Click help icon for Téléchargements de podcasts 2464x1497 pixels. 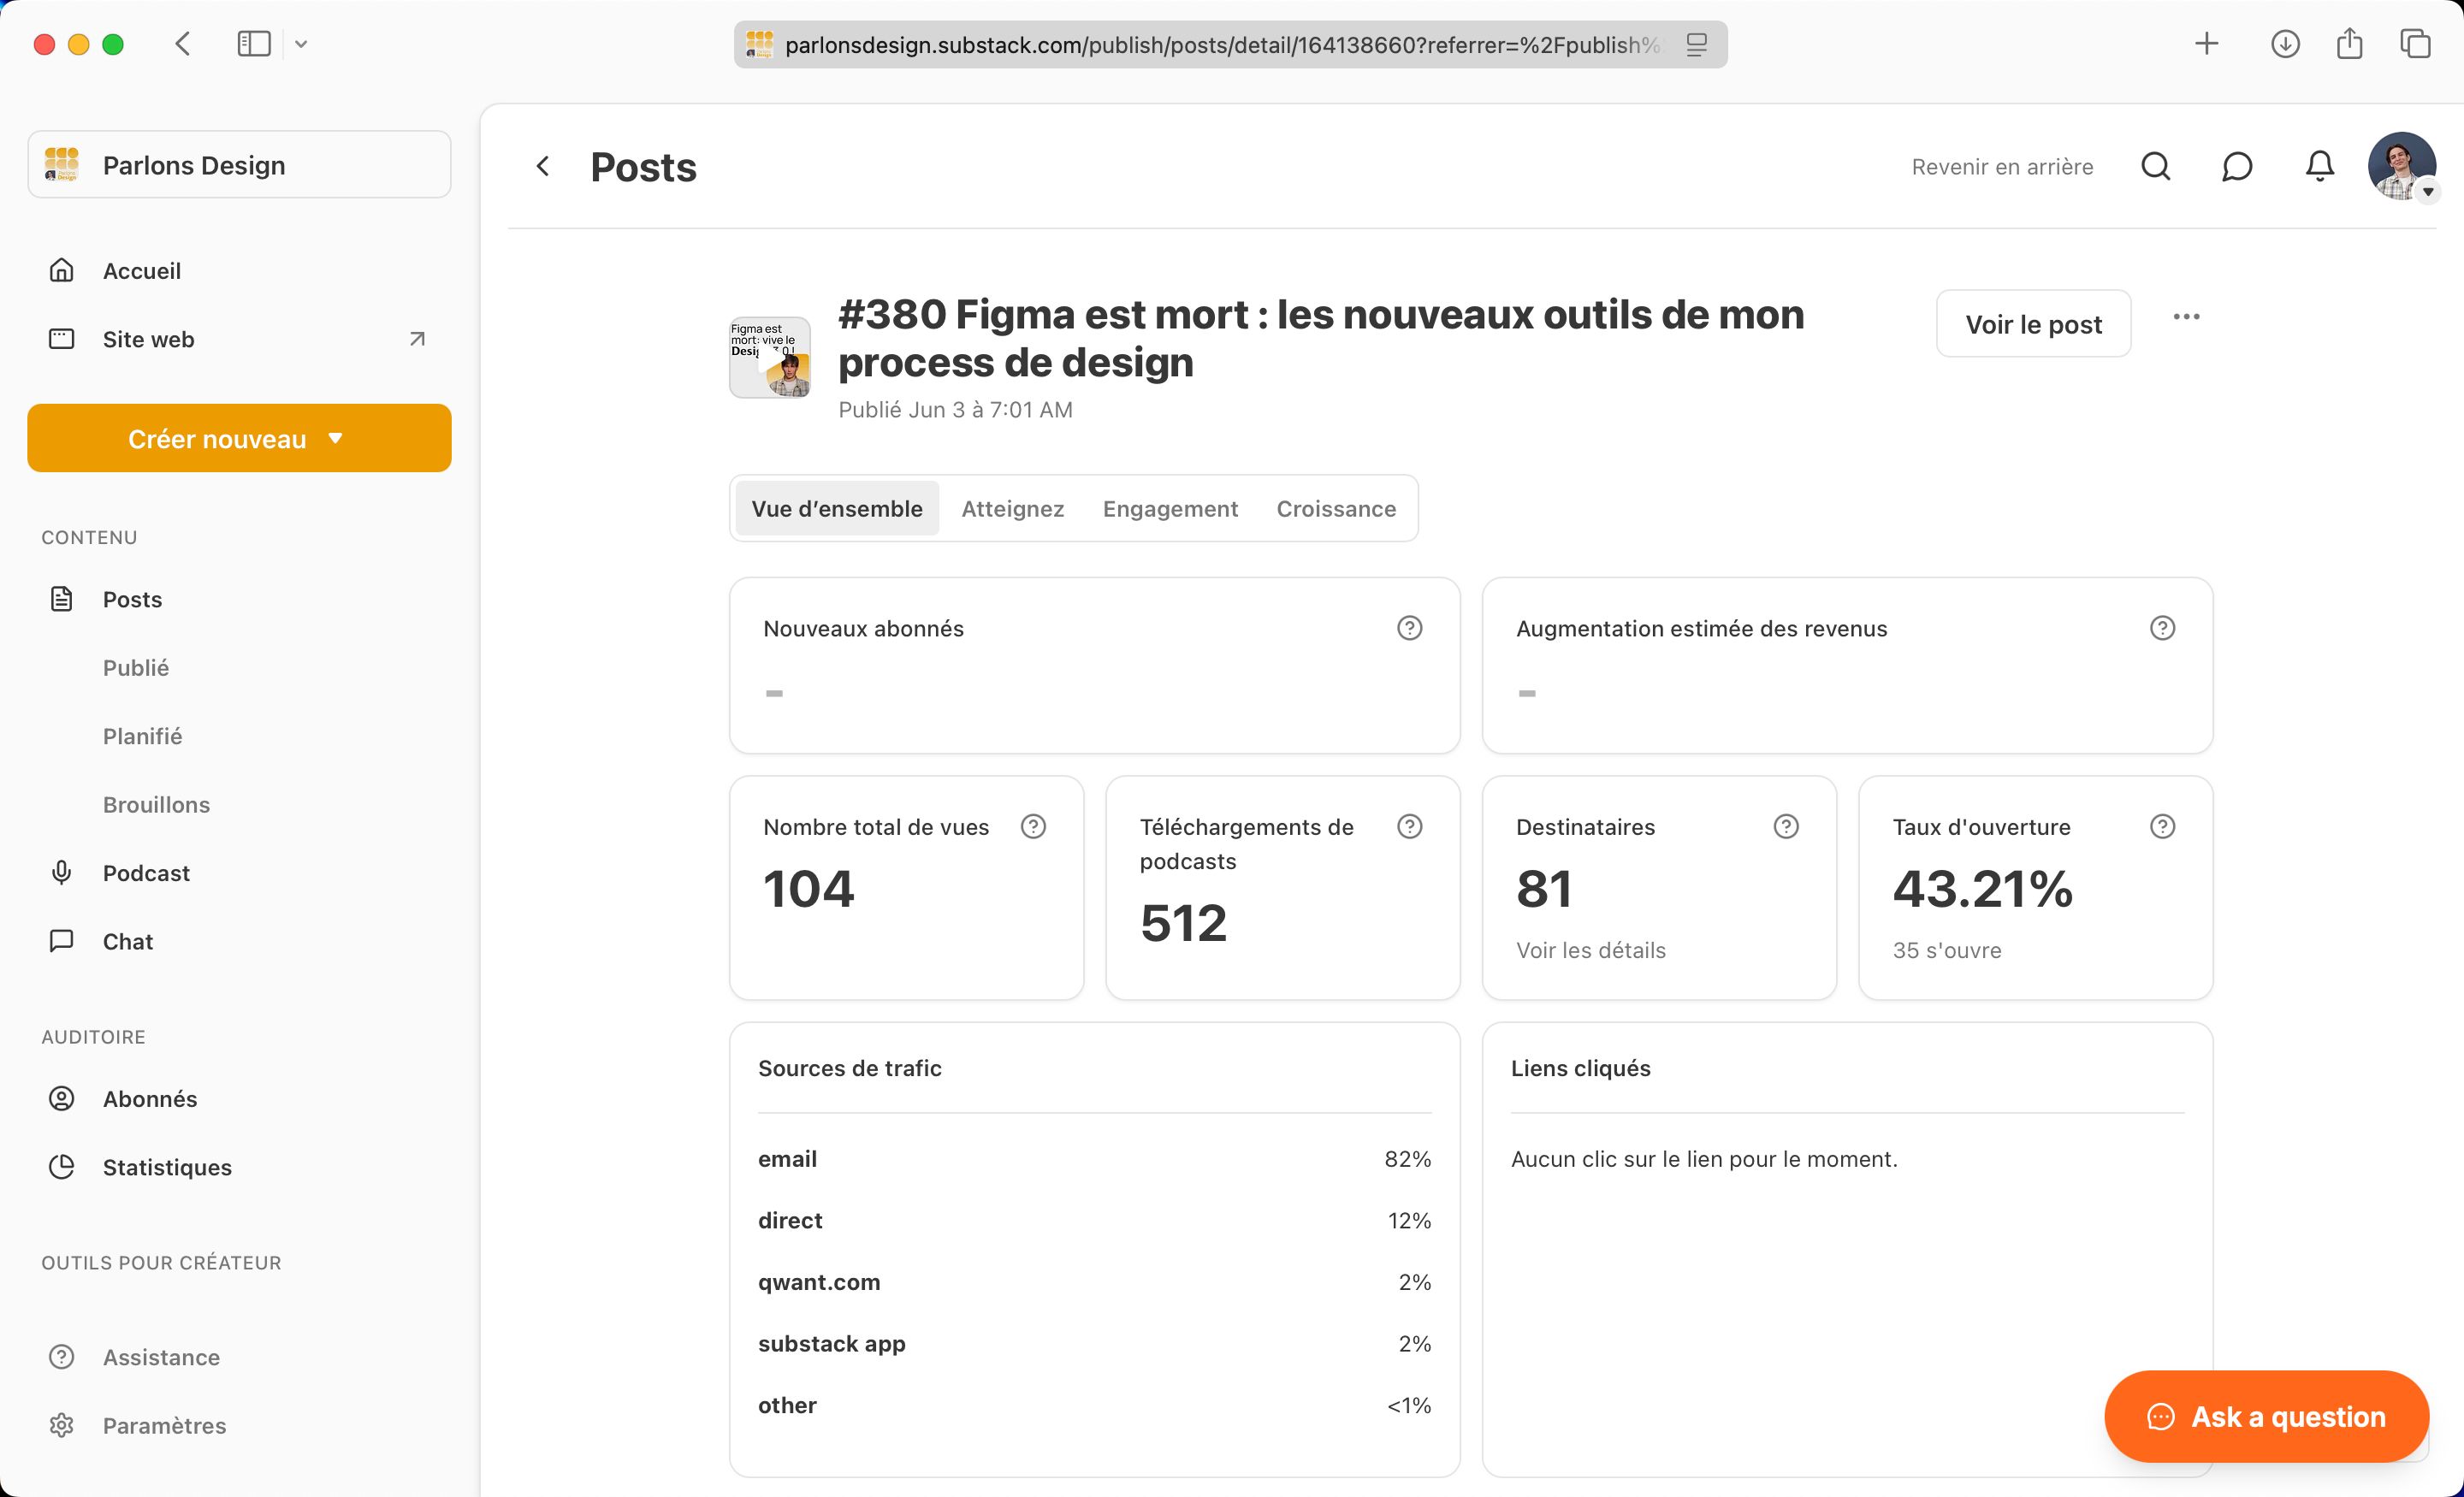coord(1410,826)
